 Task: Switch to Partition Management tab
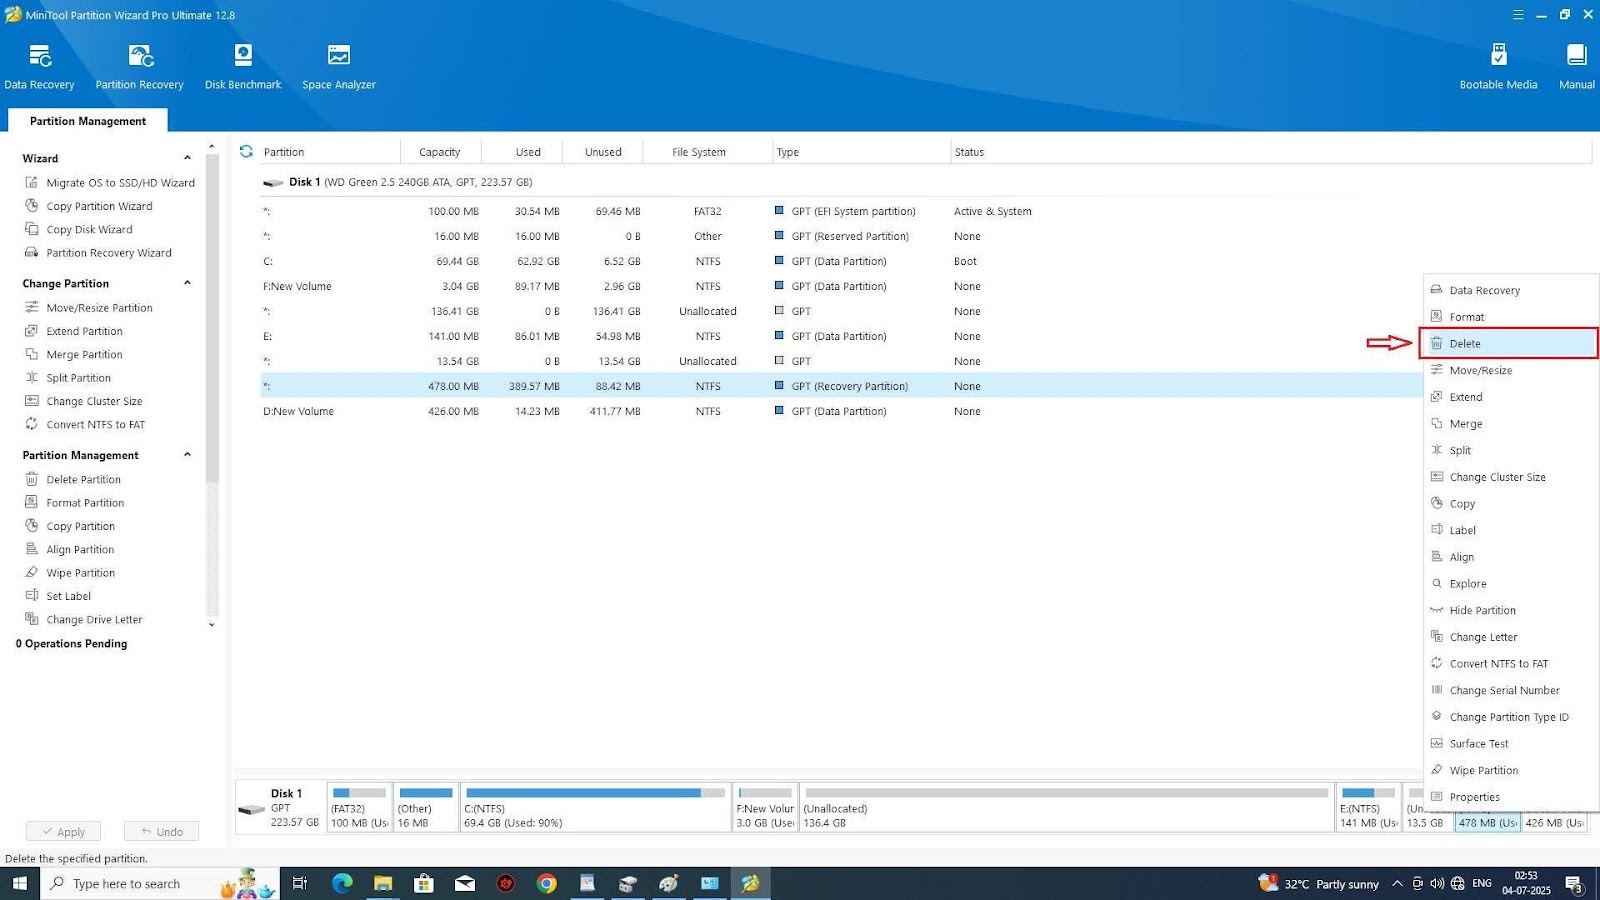88,121
